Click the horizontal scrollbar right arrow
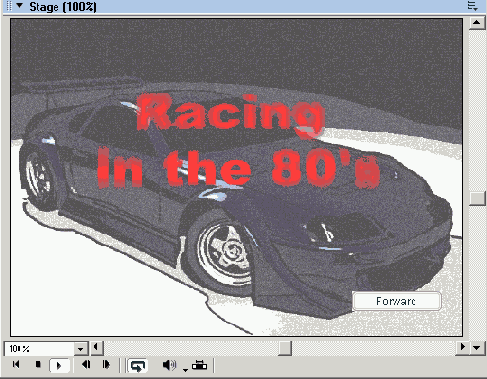Image resolution: width=487 pixels, height=379 pixels. 462,347
